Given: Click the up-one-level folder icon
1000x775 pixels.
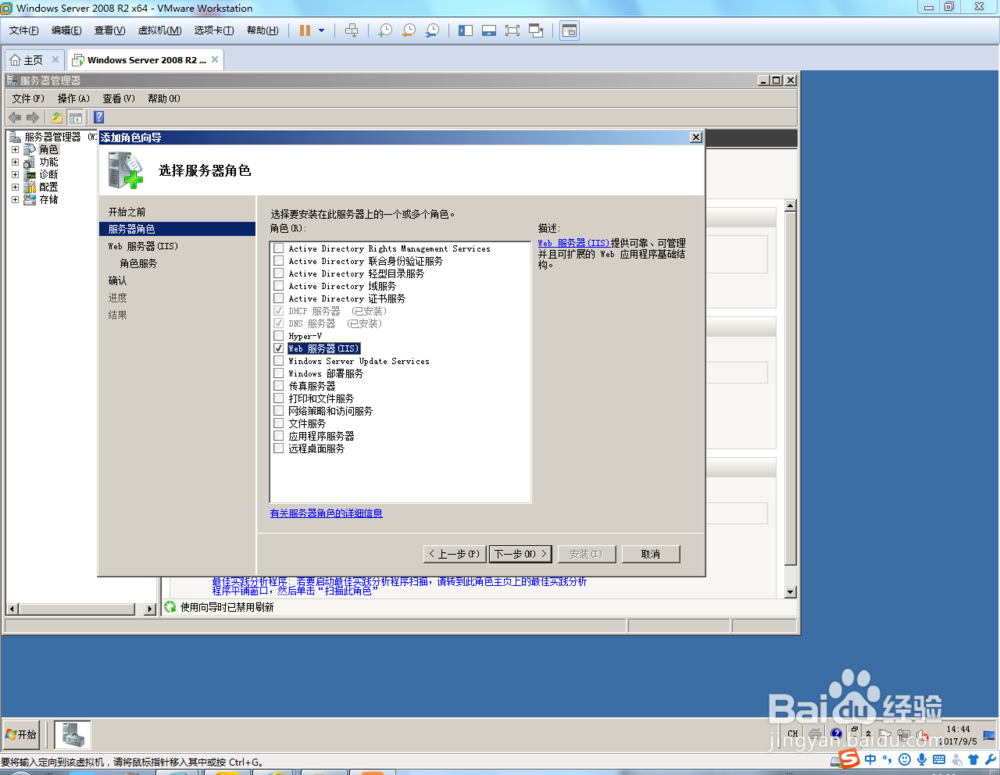Looking at the screenshot, I should 57,117.
